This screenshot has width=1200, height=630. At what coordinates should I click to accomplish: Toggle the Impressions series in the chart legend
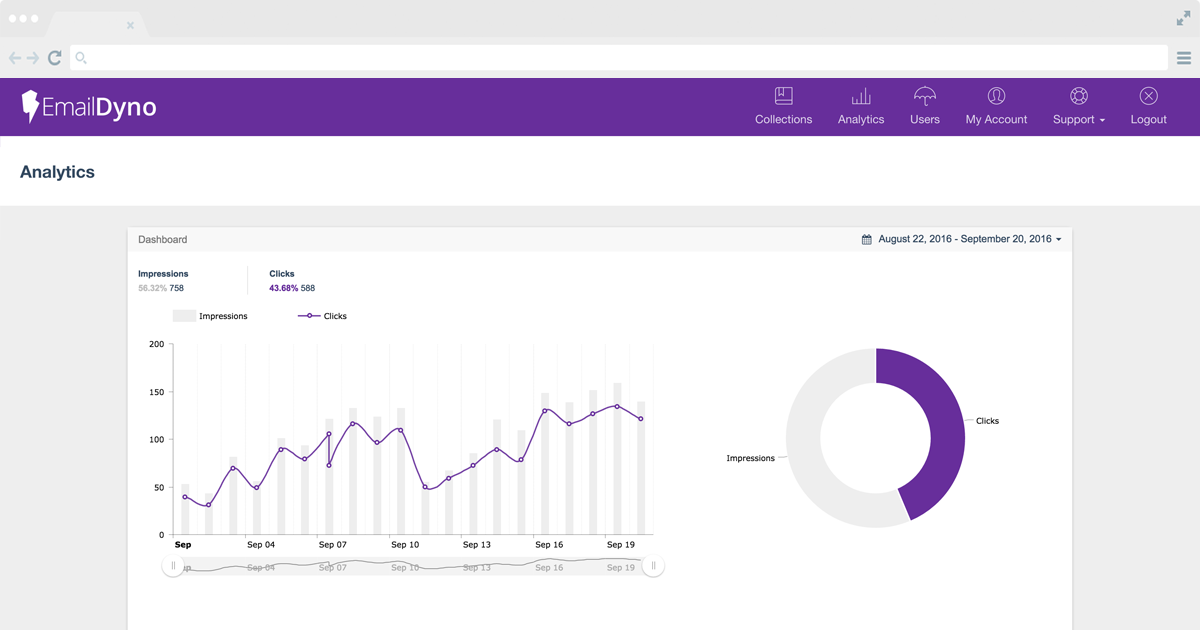pyautogui.click(x=210, y=316)
